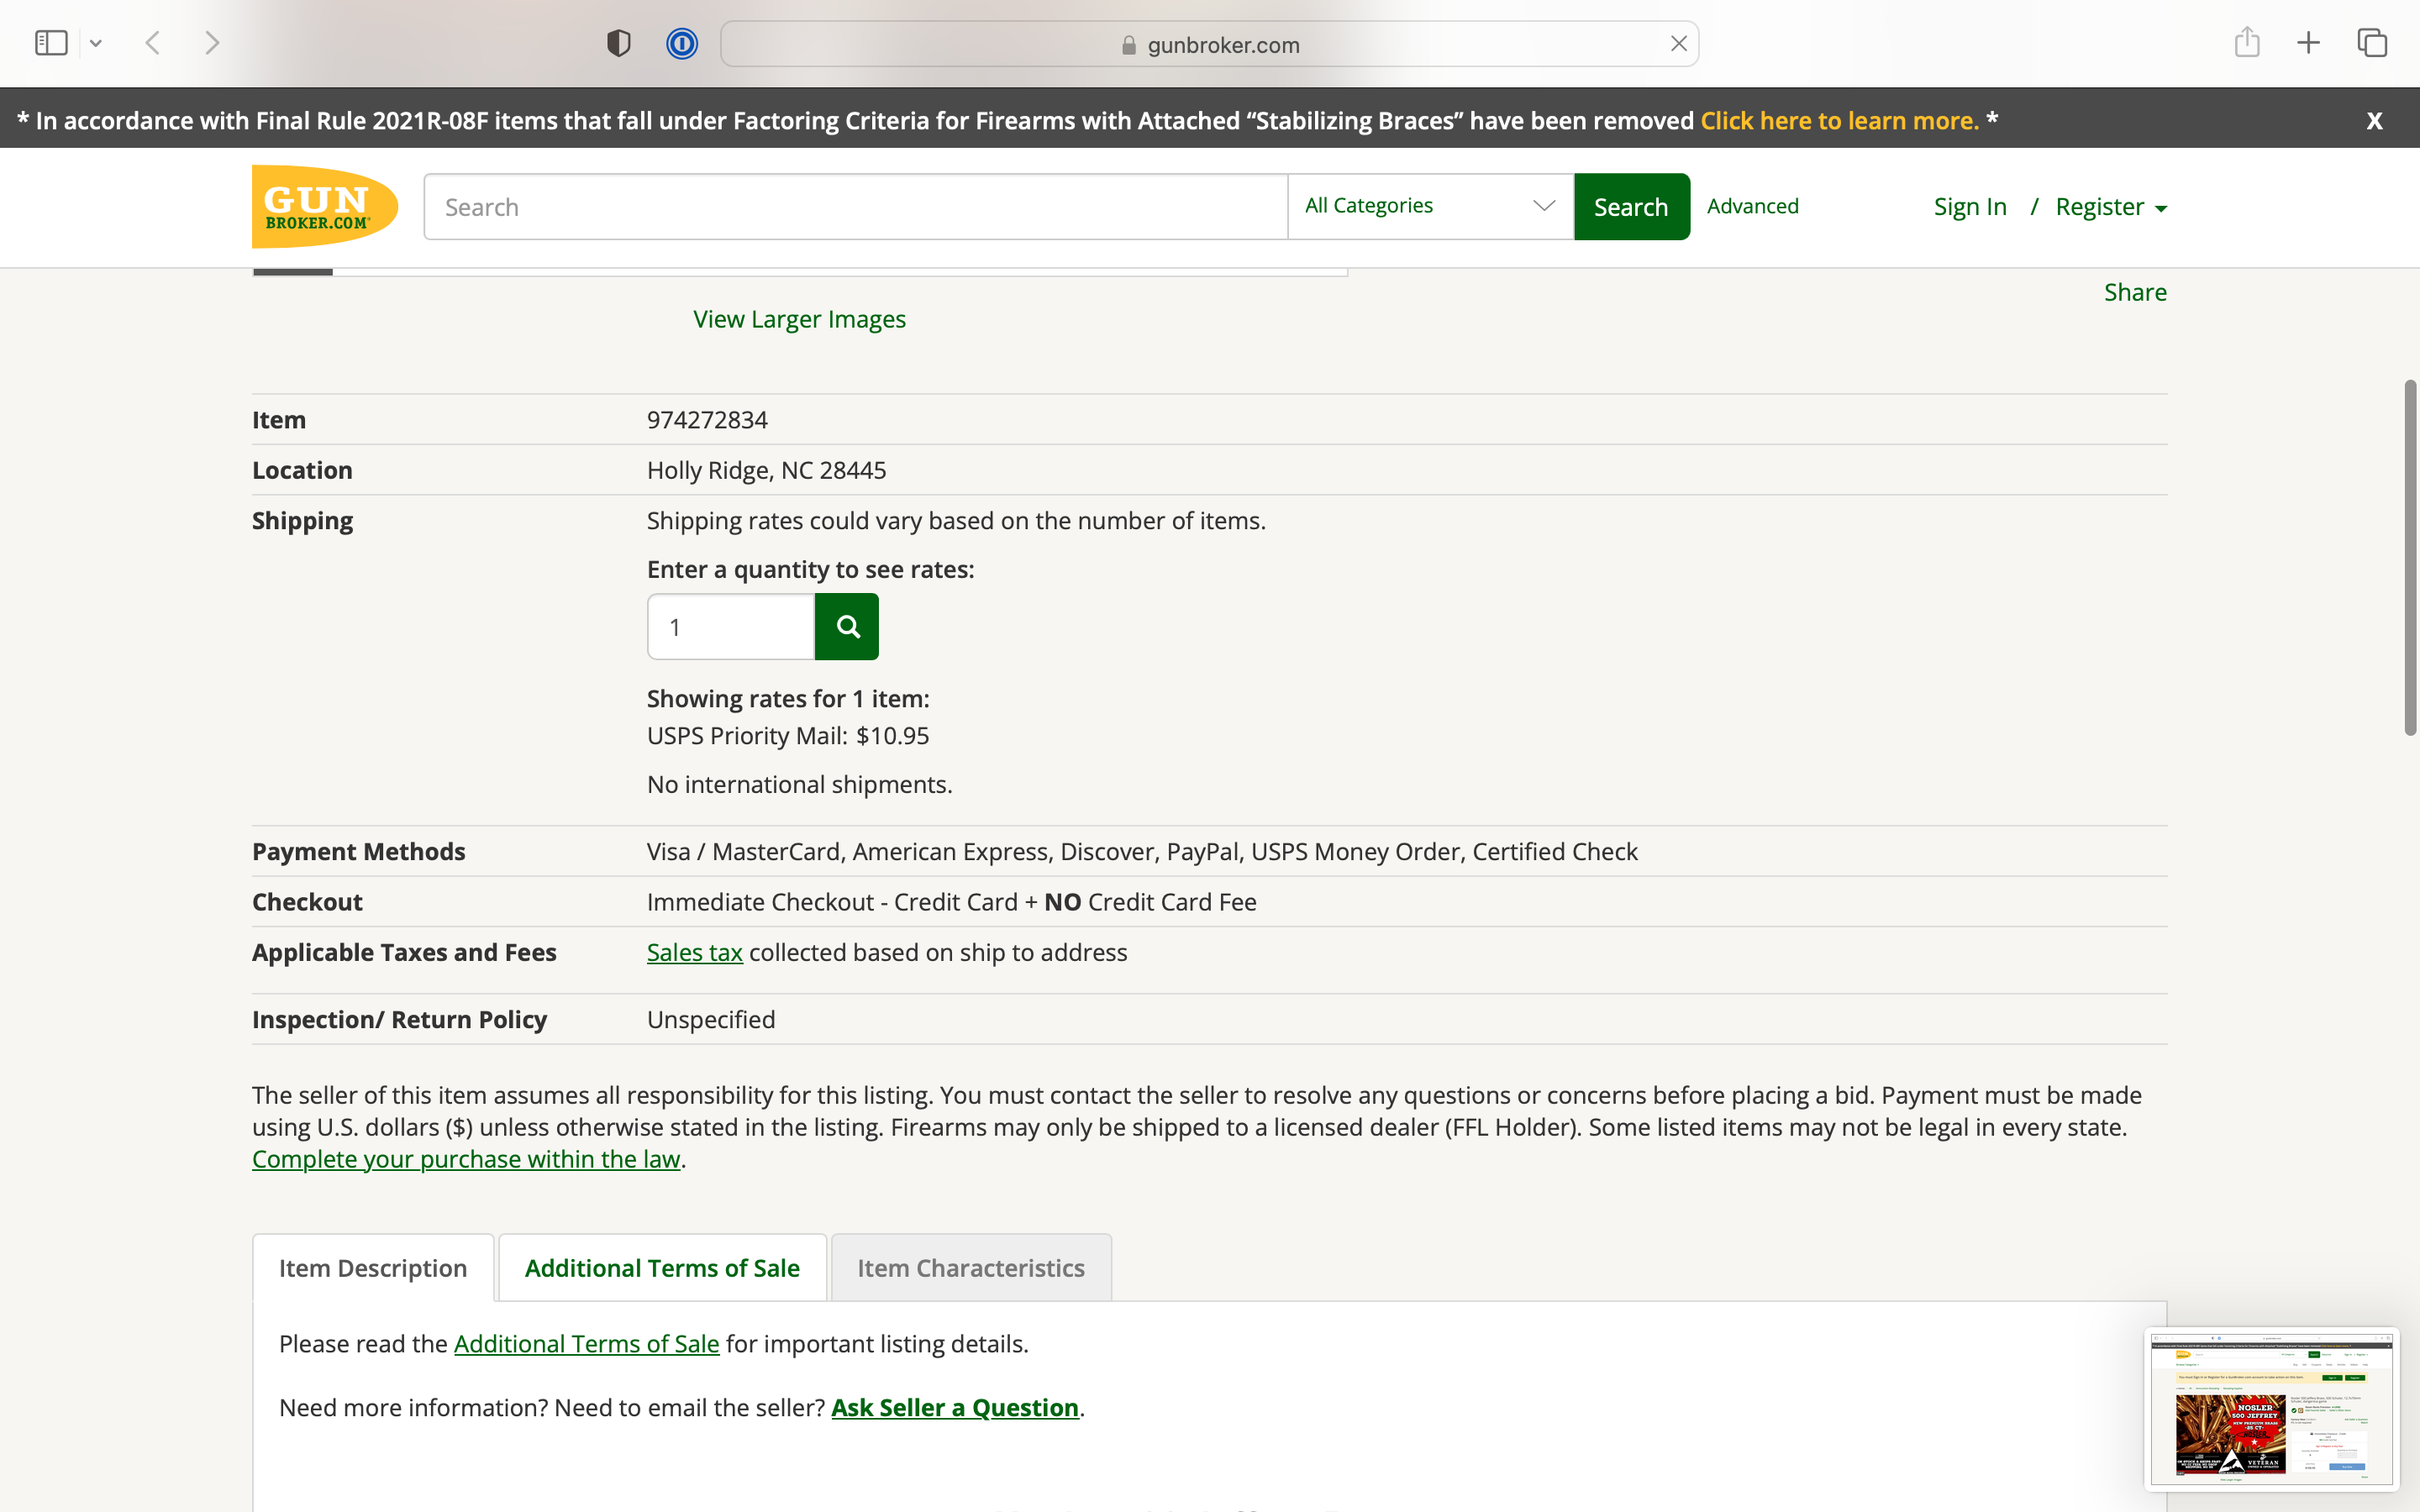Click the Safari share icon

pos(2247,42)
